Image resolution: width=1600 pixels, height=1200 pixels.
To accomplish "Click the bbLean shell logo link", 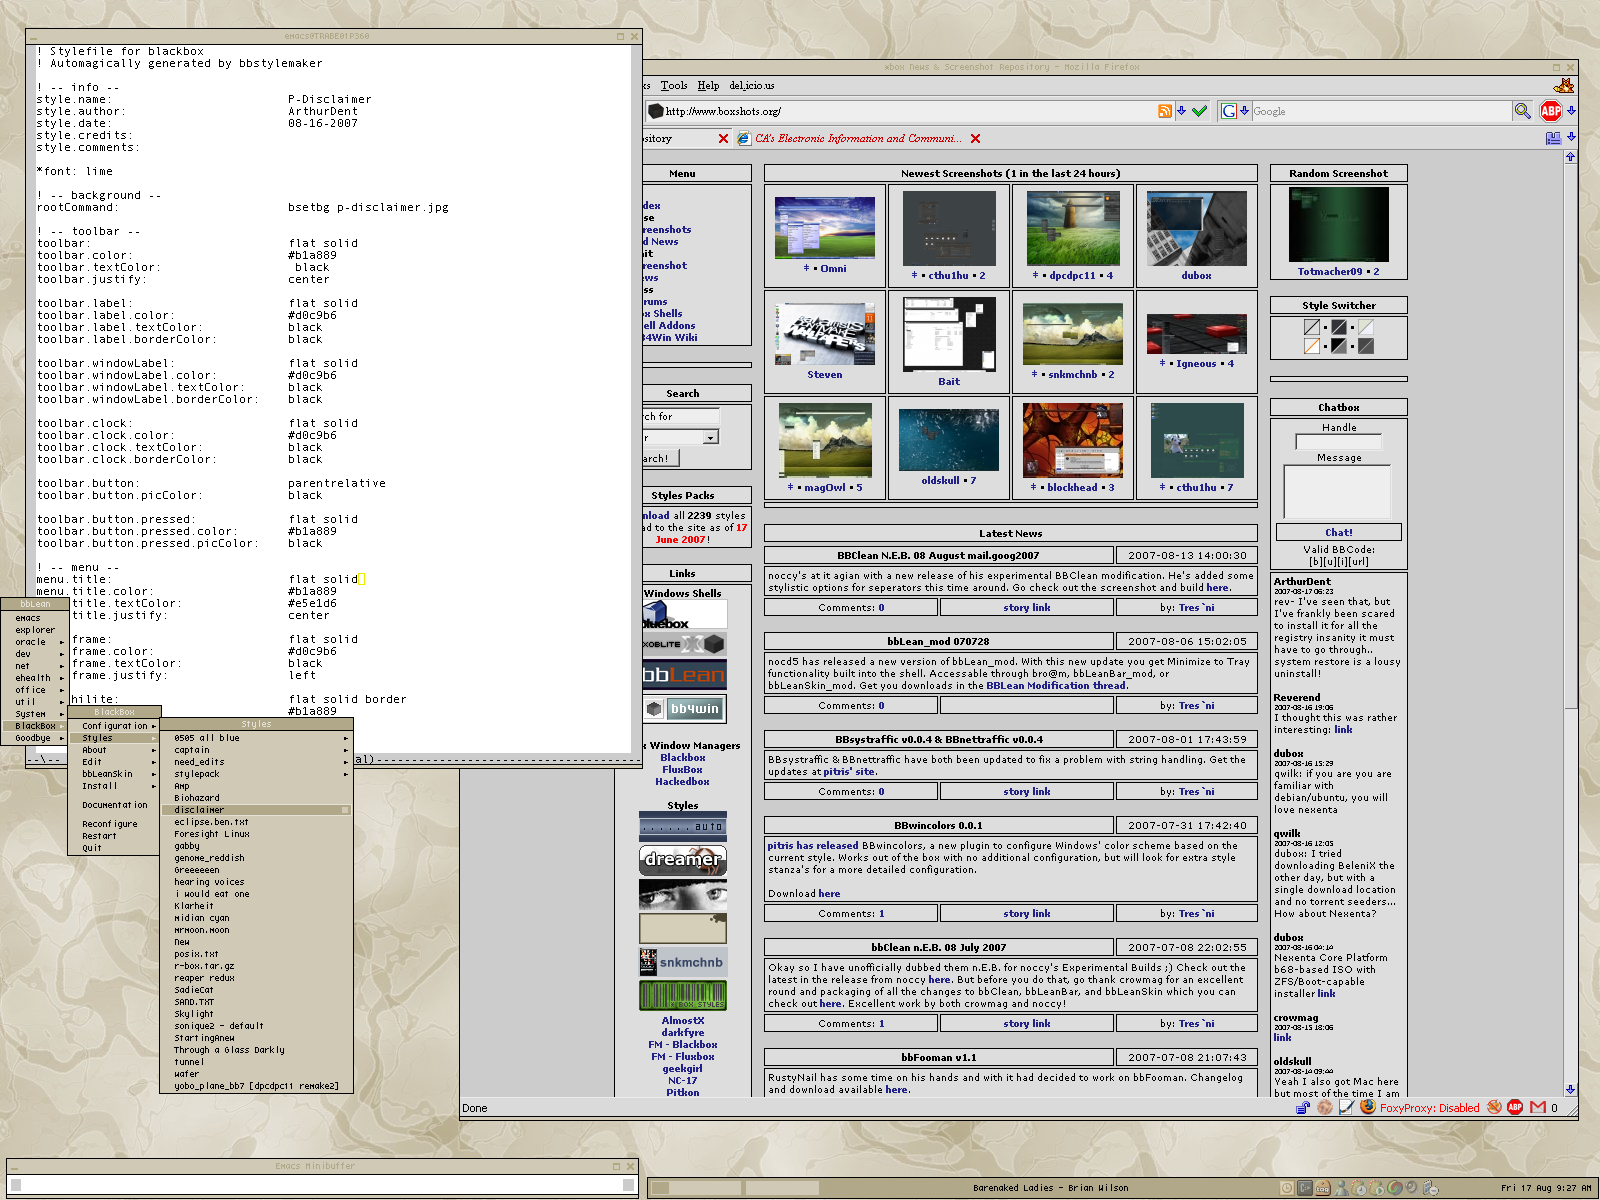I will point(684,675).
